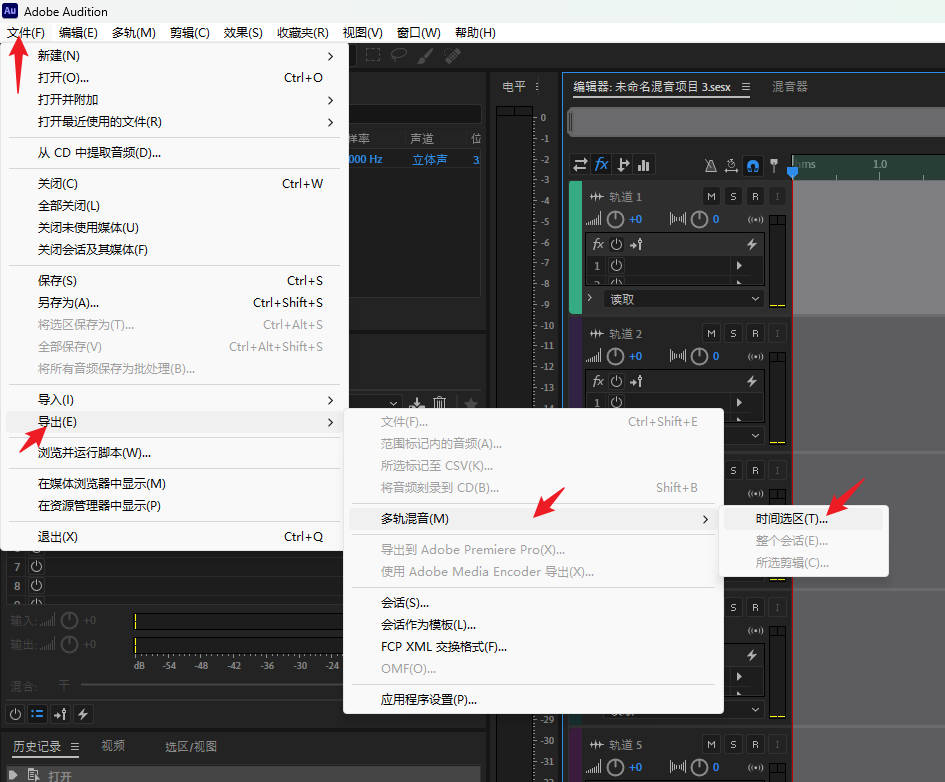Viewport: 945px width, 782px height.
Task: Toggle the inputs/outputs button in editor toolbar
Action: coord(580,164)
